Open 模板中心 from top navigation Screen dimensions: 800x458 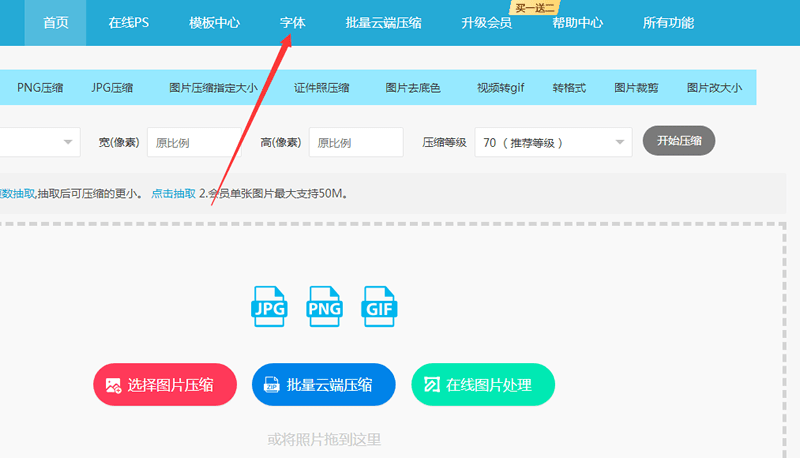click(x=214, y=22)
